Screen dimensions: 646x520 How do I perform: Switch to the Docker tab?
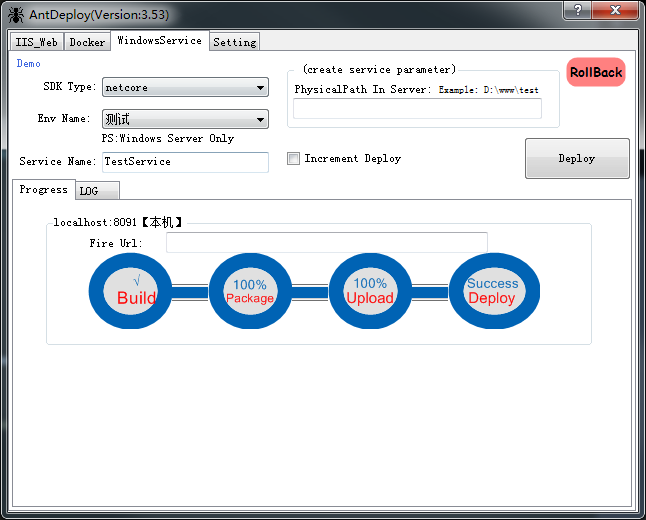[x=87, y=42]
